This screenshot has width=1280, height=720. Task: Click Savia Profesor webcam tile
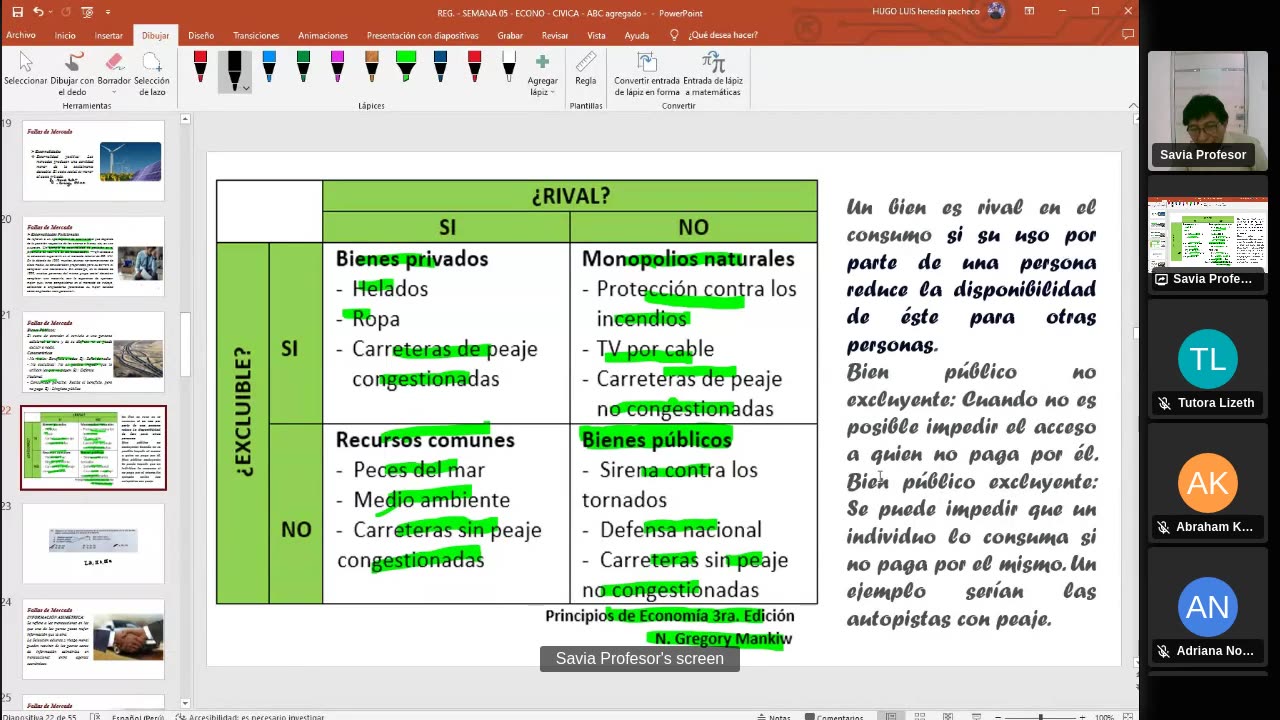[1207, 111]
